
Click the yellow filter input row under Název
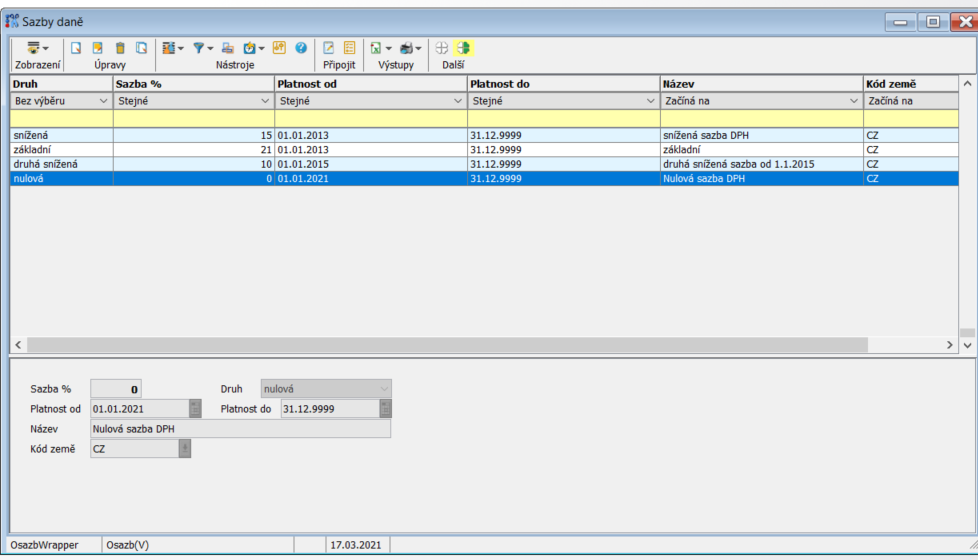click(760, 118)
